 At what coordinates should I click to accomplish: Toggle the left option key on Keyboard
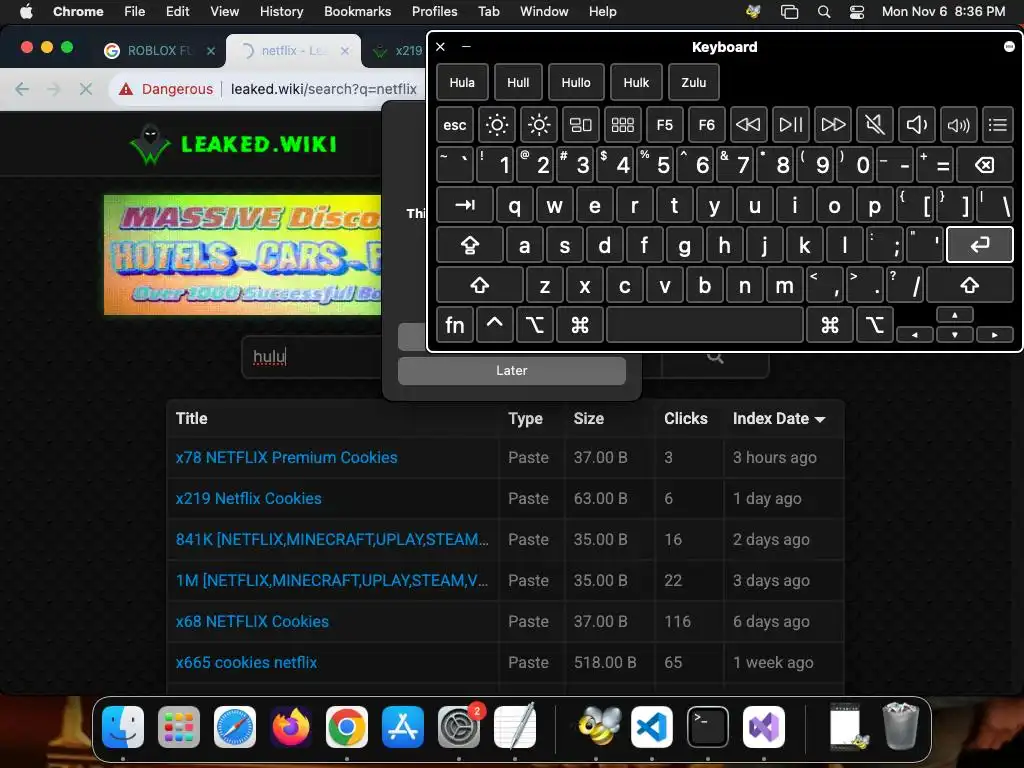pos(535,325)
